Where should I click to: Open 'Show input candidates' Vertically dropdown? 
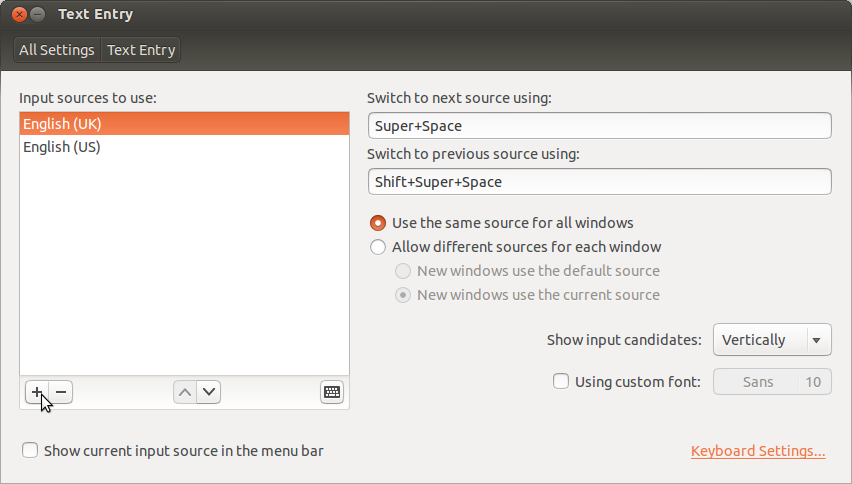pos(772,340)
